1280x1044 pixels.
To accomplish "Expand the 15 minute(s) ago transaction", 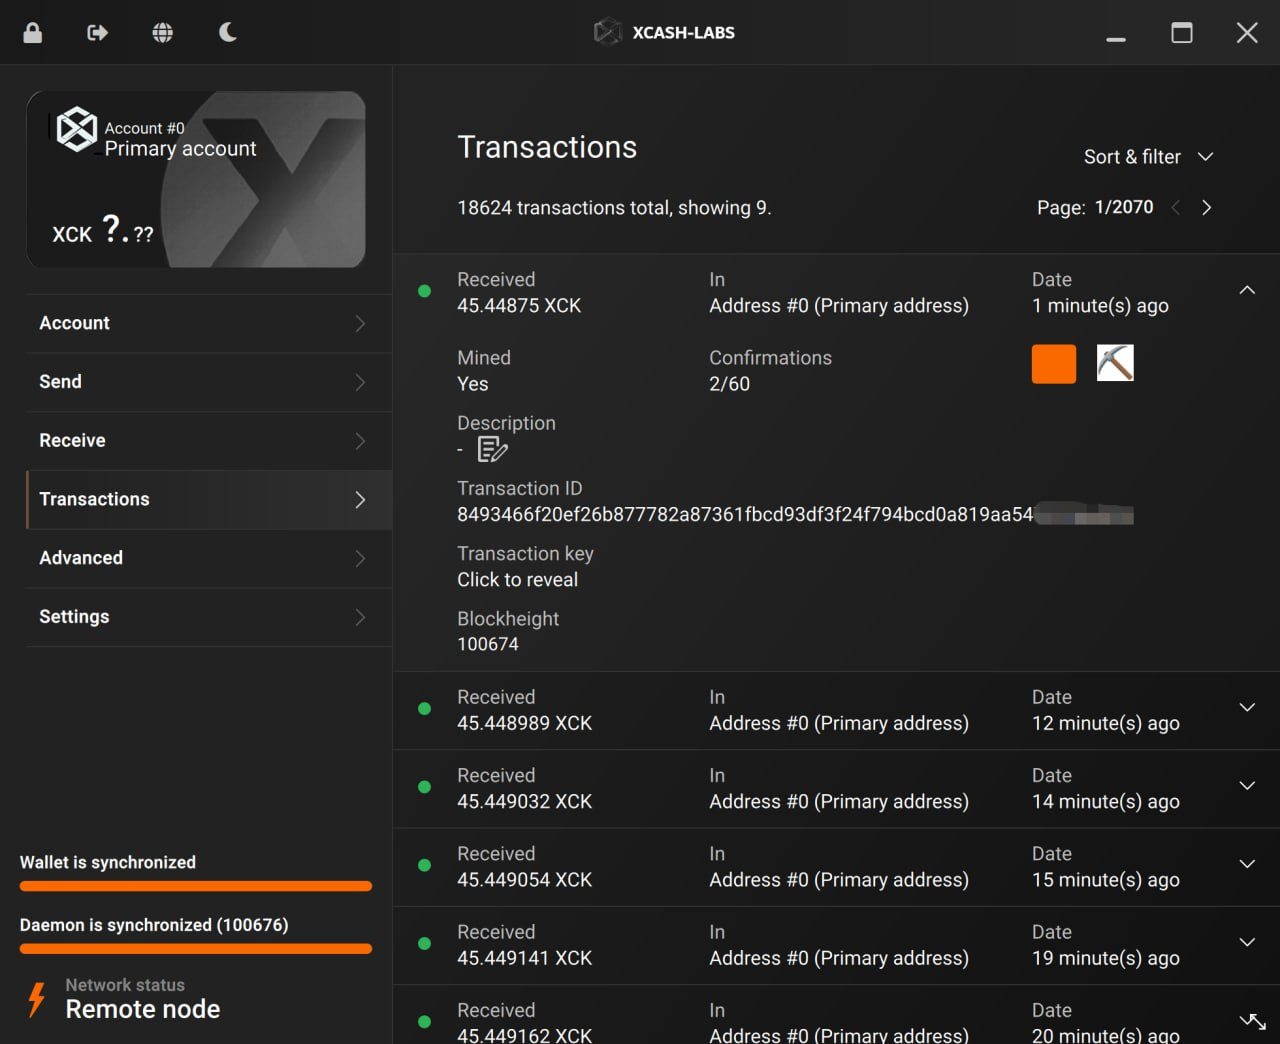I will (1246, 864).
